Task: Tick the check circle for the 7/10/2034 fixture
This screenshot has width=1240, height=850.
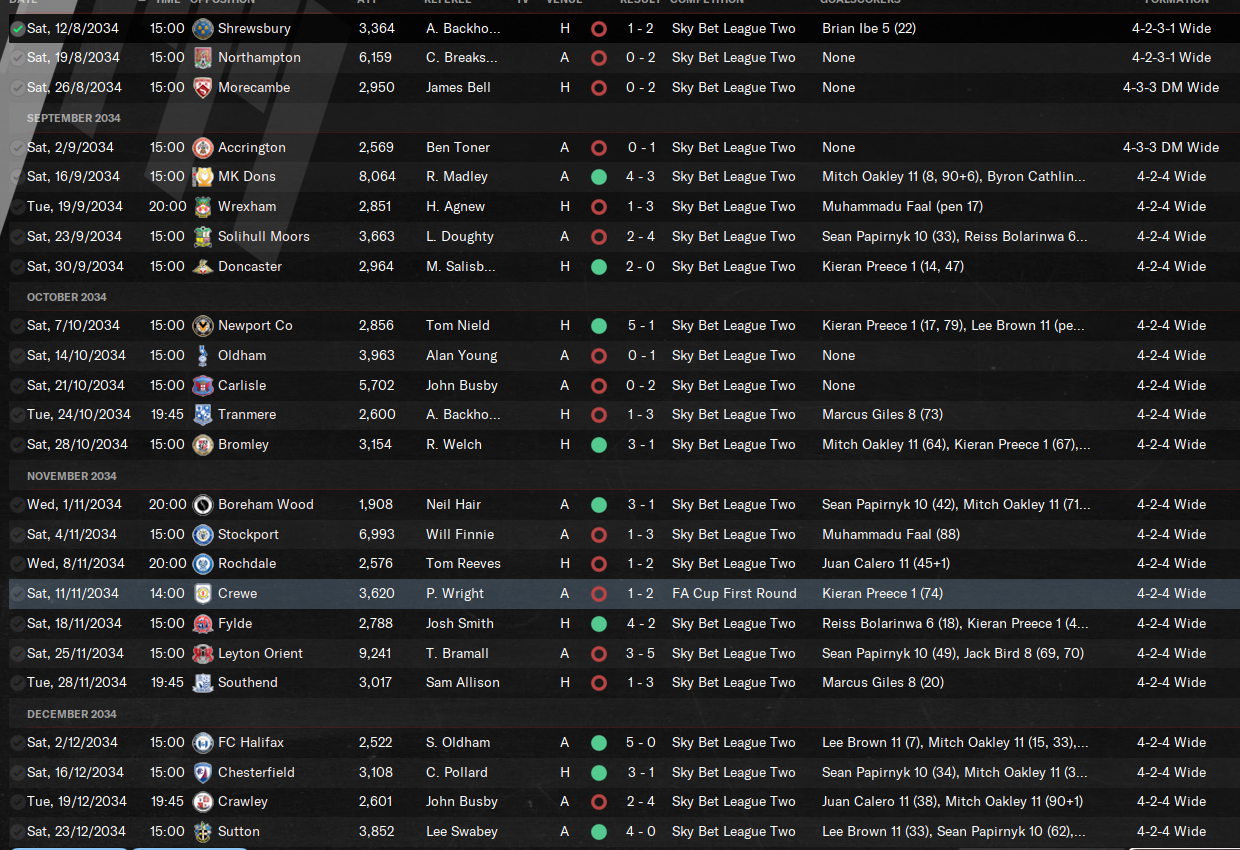Action: point(17,326)
